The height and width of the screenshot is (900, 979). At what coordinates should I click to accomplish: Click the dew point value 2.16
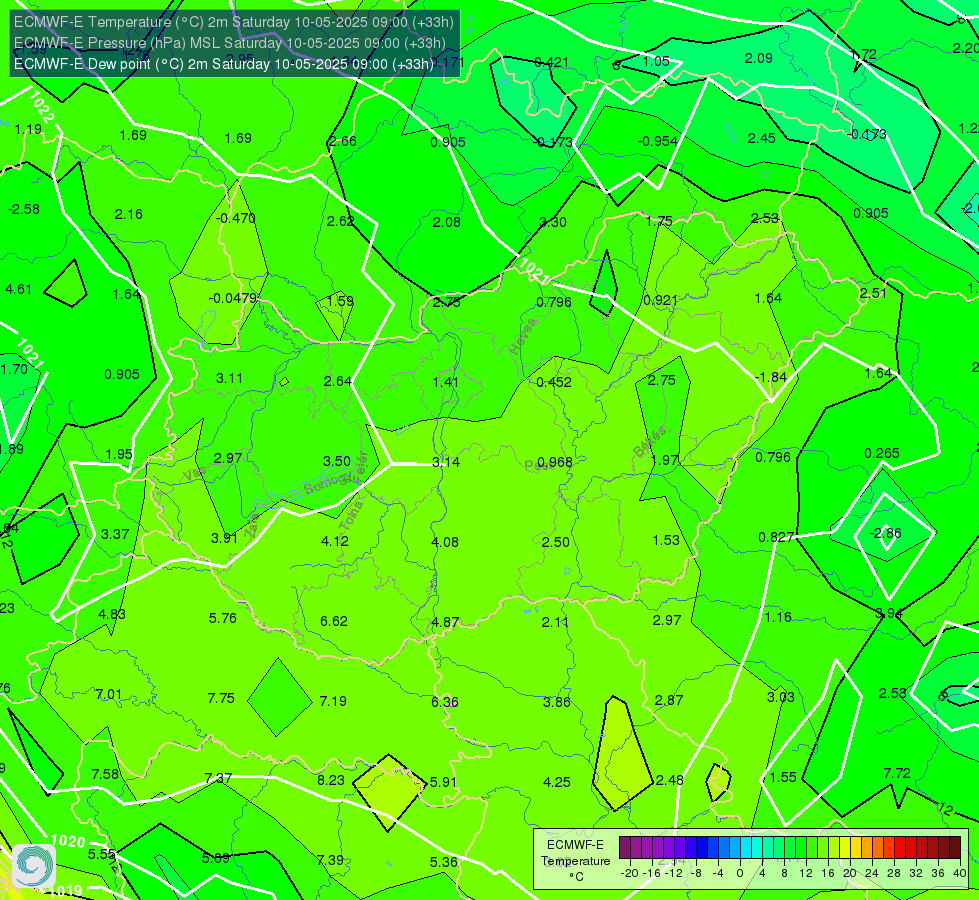(x=129, y=214)
